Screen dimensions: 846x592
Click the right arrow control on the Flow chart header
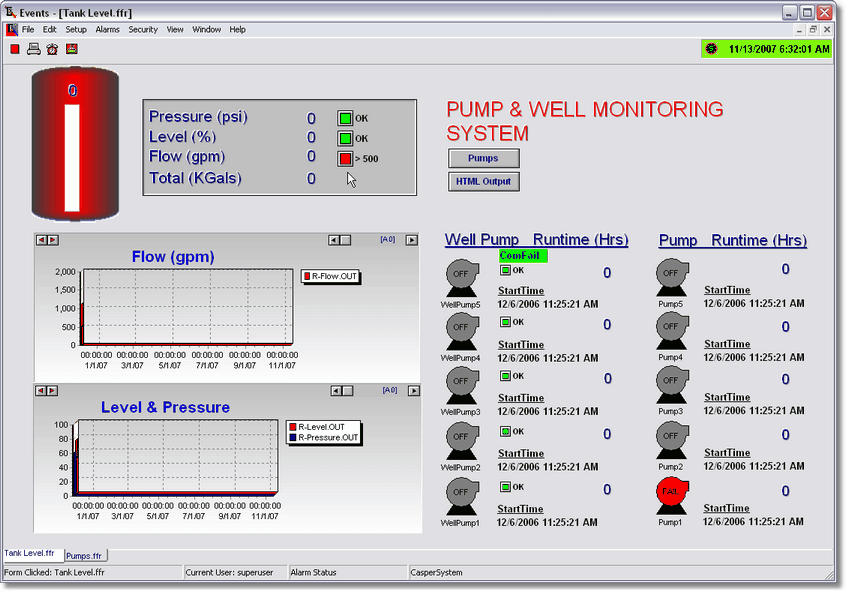pyautogui.click(x=412, y=239)
